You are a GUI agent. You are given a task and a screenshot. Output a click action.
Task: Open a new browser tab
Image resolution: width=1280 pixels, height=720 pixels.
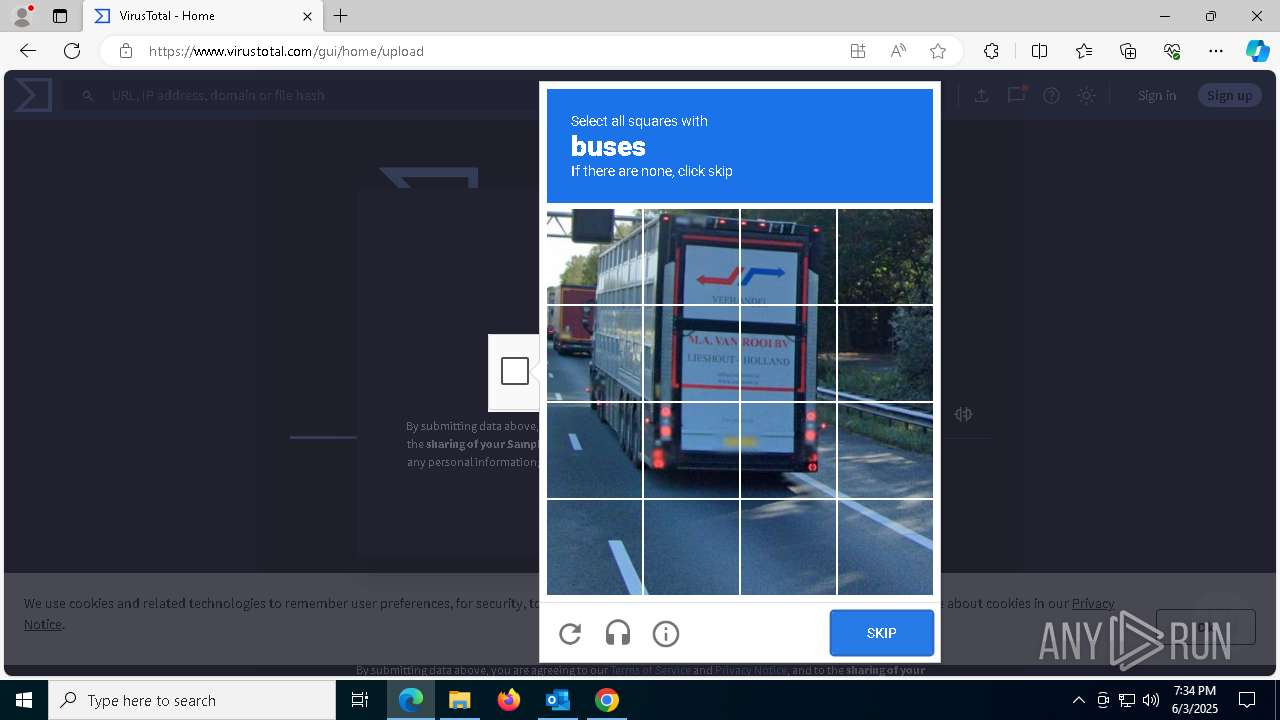coord(341,16)
